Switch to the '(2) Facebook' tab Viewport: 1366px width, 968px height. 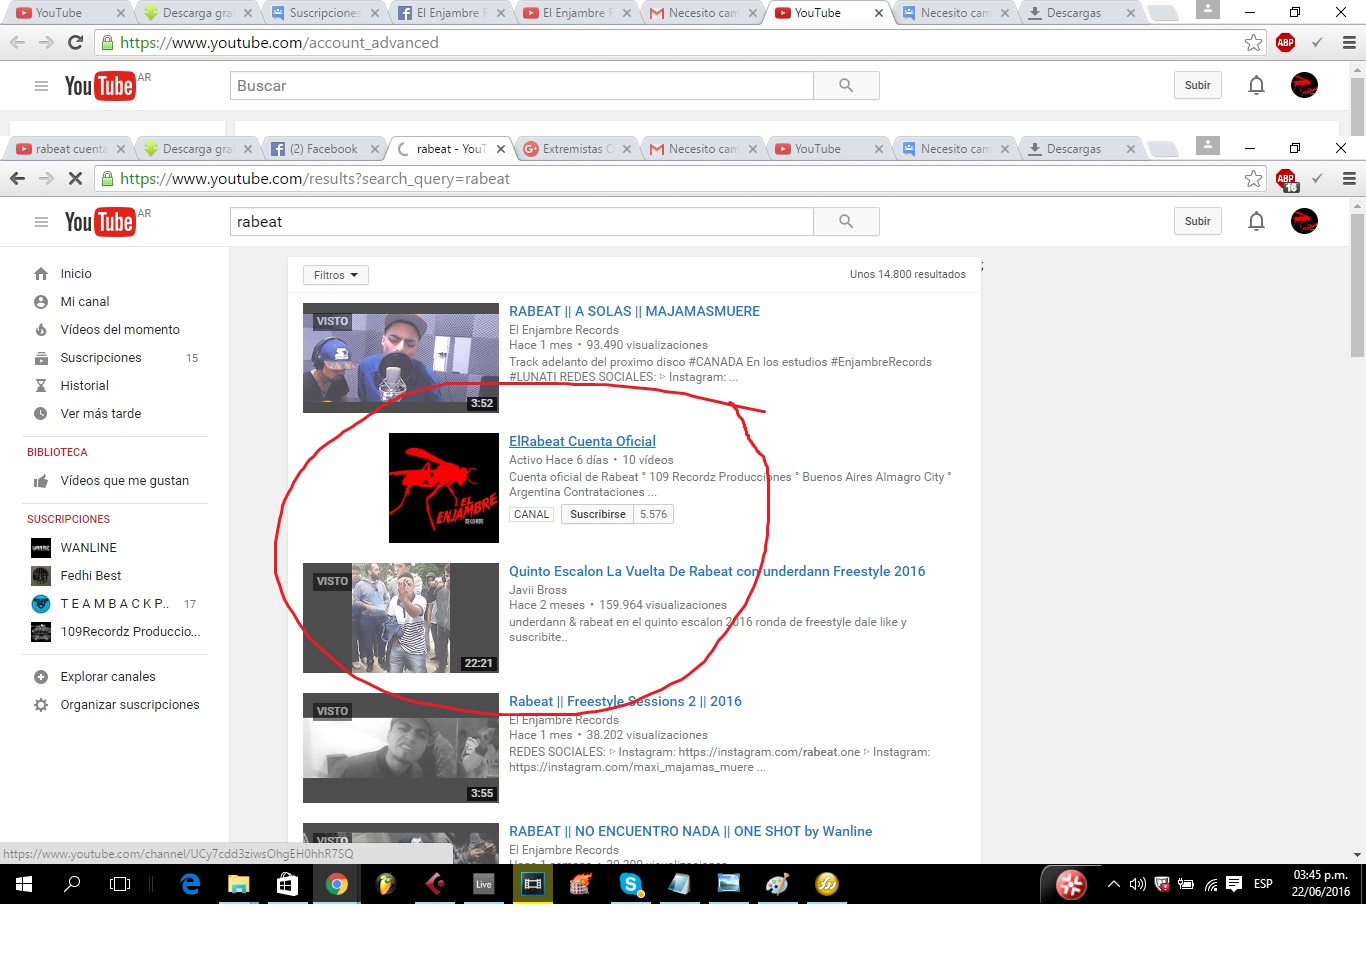[x=324, y=149]
